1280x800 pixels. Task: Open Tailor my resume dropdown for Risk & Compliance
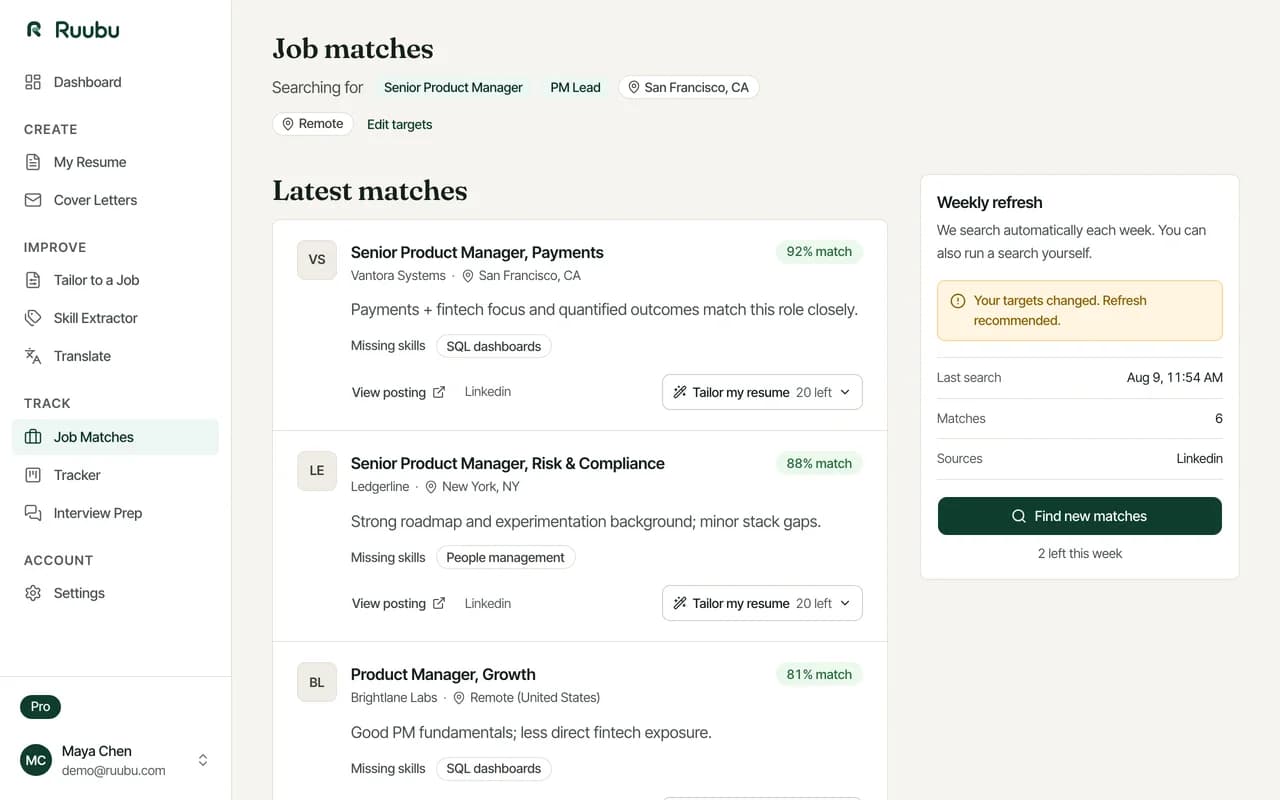762,603
